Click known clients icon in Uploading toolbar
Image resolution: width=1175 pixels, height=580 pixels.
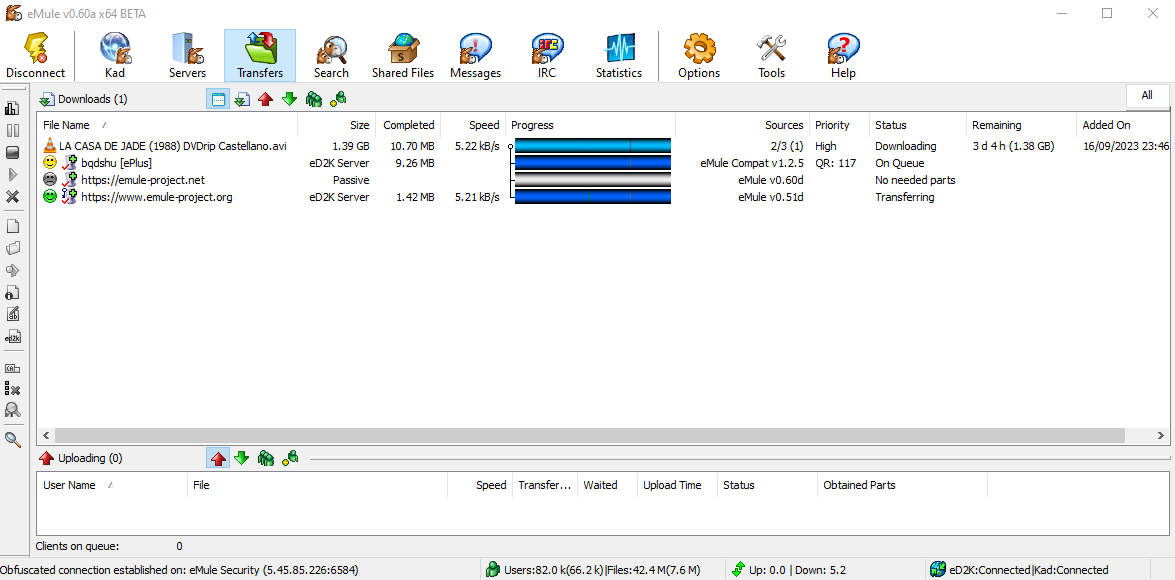(x=290, y=458)
